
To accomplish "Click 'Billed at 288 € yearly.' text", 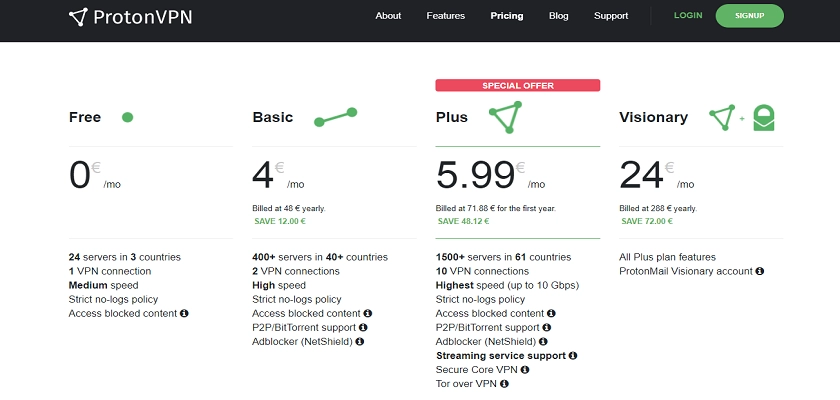I will (x=658, y=208).
